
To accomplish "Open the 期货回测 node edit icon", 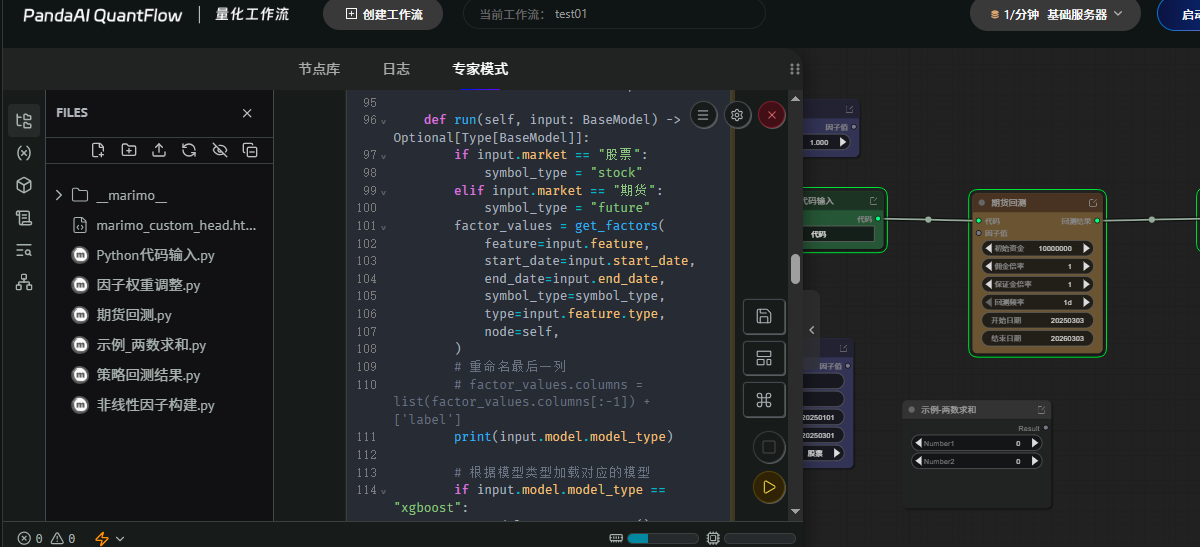I will (1093, 202).
